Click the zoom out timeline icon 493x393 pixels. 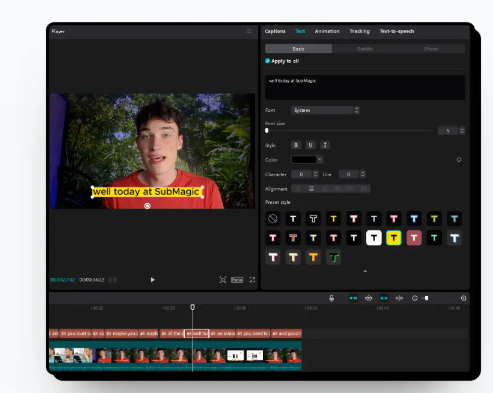415,298
